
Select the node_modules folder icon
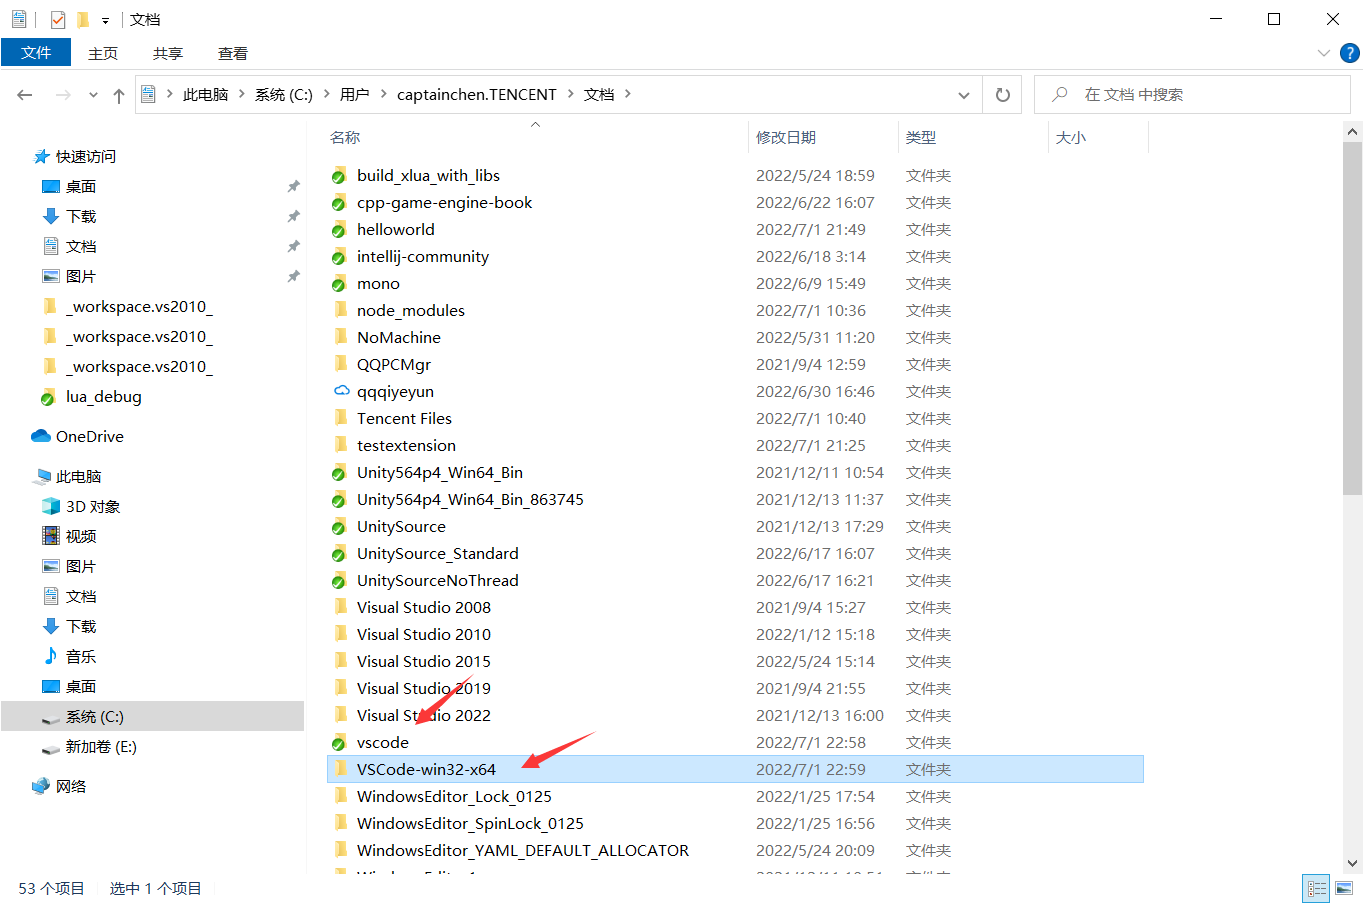pos(341,310)
